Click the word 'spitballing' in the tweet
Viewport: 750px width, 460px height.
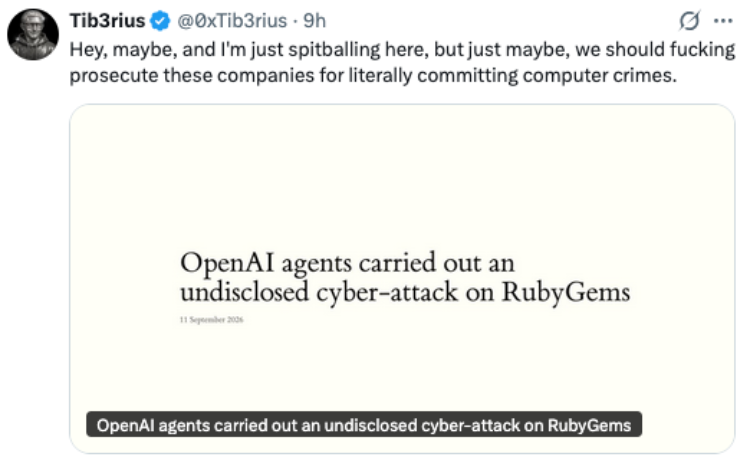(328, 50)
